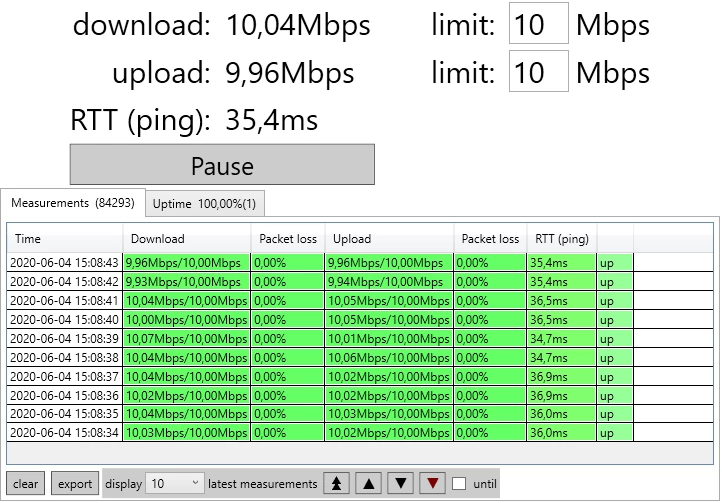Select the row timestamped 2020-06-04 15:08:41
The height and width of the screenshot is (503, 722).
(360, 300)
